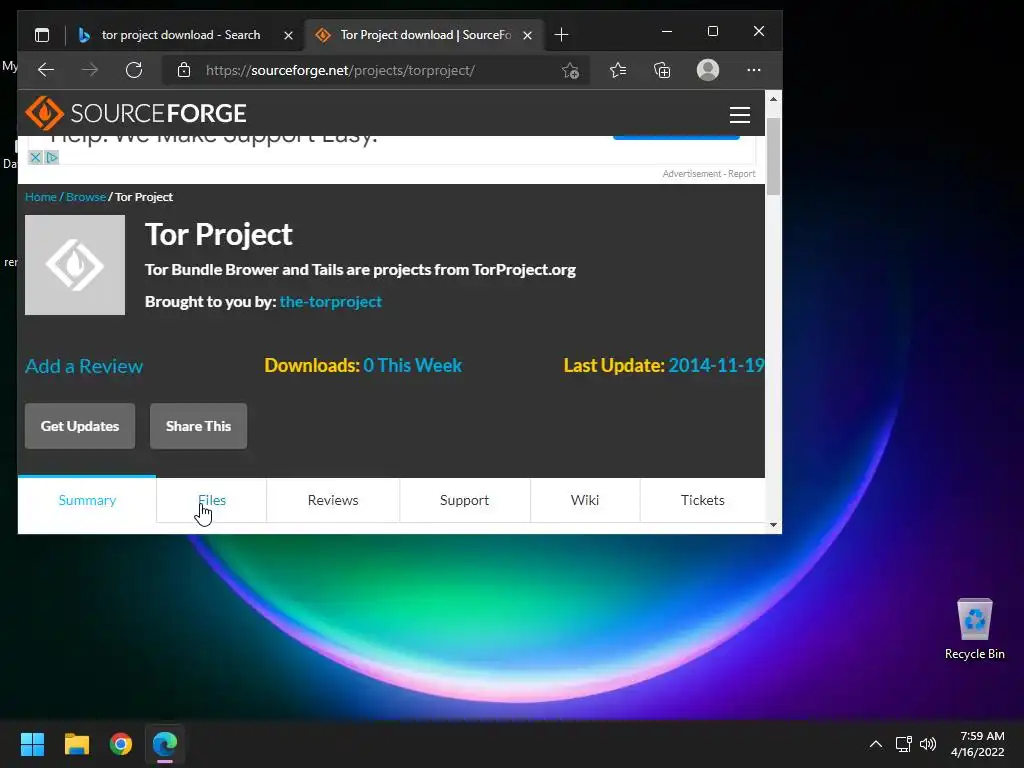The image size is (1024, 768).
Task: Click the Microsoft Edge taskbar icon
Action: 165,744
